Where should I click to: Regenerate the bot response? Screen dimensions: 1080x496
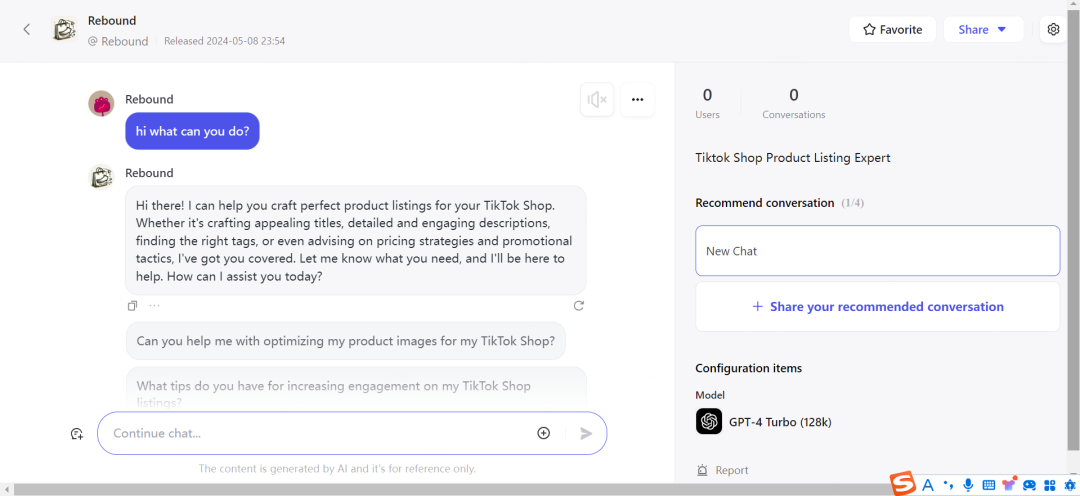[579, 305]
